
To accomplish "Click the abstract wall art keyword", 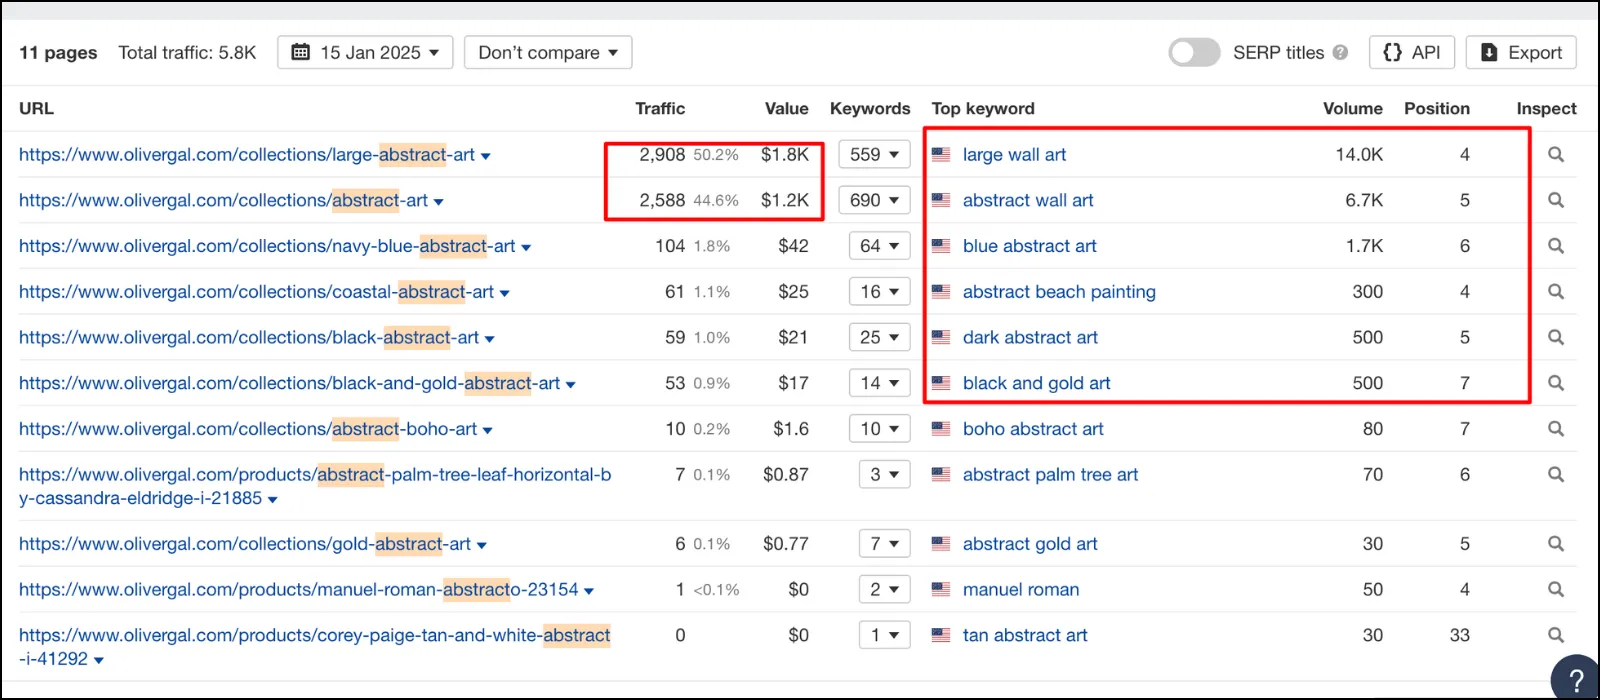I will [1028, 200].
